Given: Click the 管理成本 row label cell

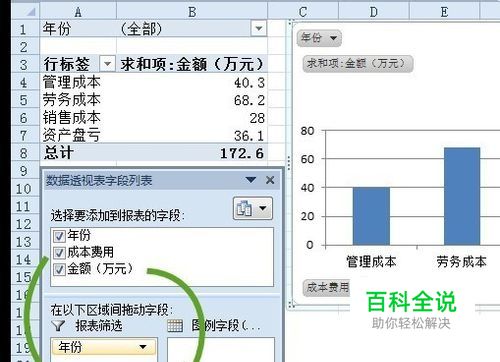Looking at the screenshot, I should tap(78, 82).
